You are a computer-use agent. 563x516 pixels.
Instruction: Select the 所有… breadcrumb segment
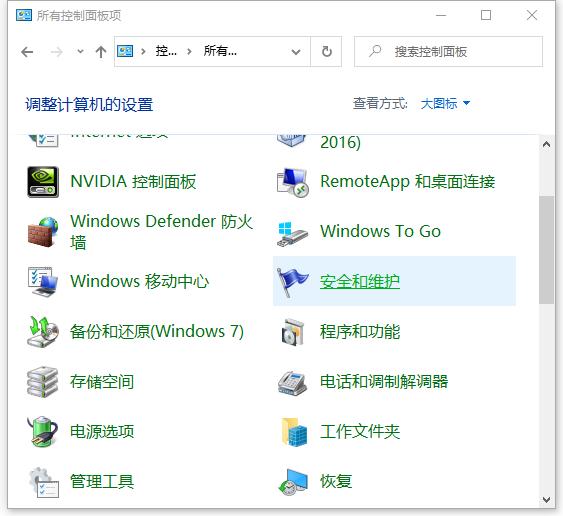point(220,51)
